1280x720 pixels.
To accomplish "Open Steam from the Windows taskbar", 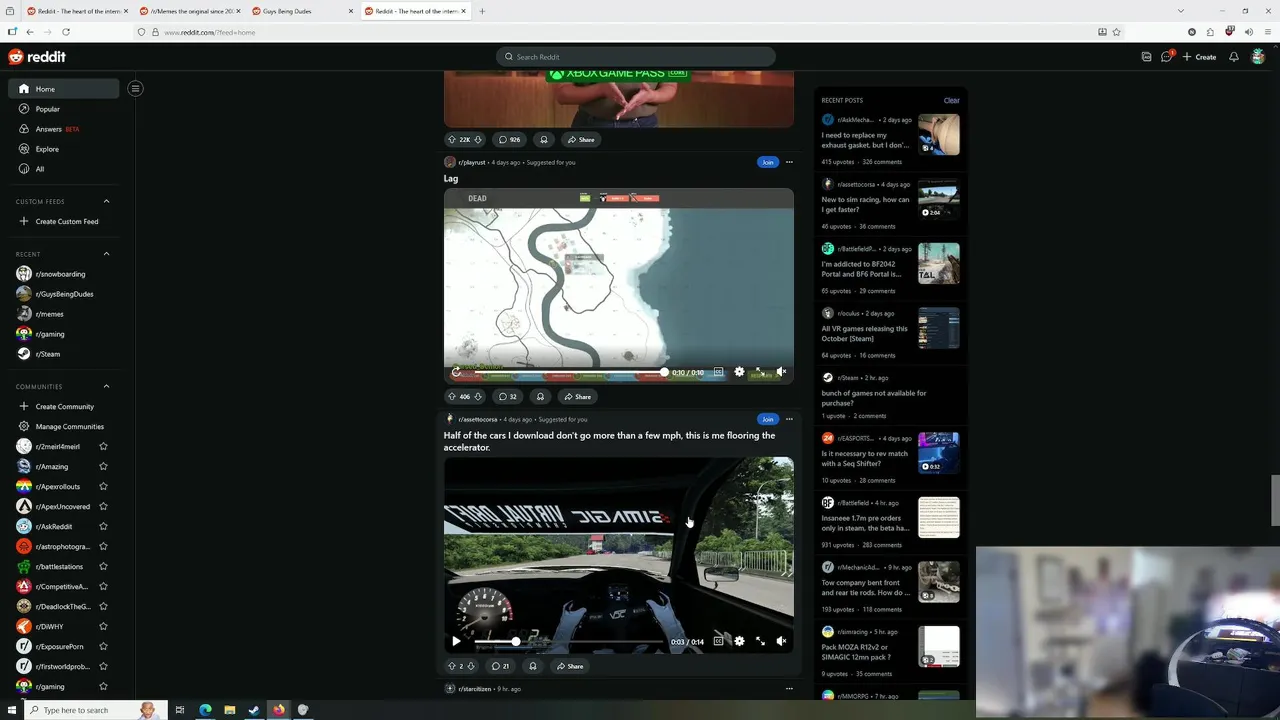I will 254,710.
